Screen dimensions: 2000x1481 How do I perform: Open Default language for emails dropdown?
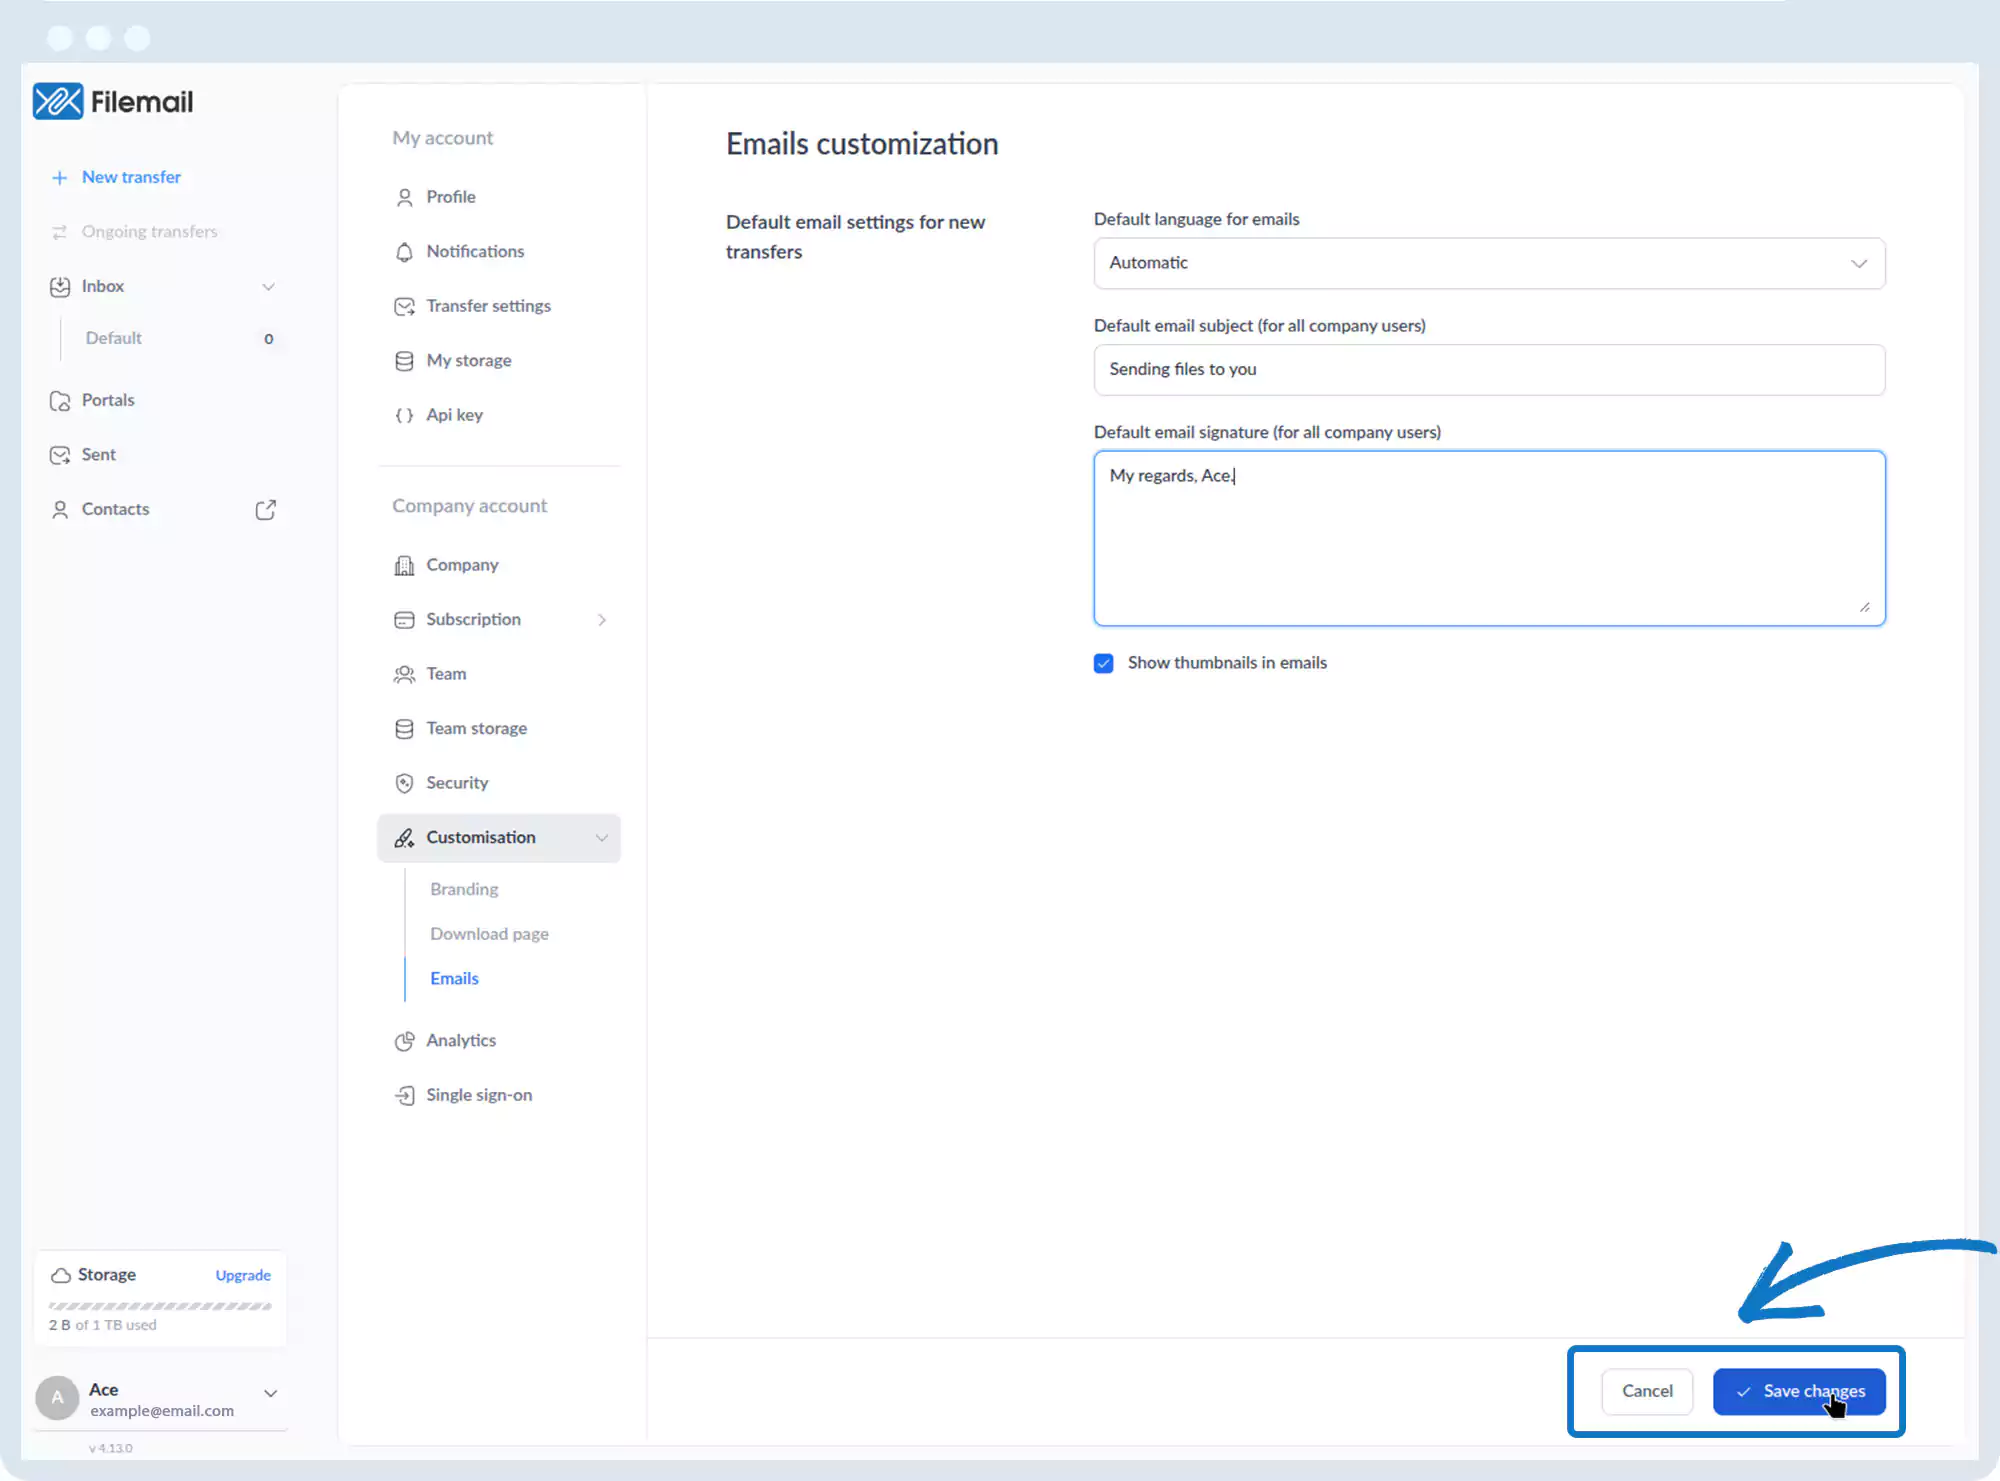pos(1488,263)
